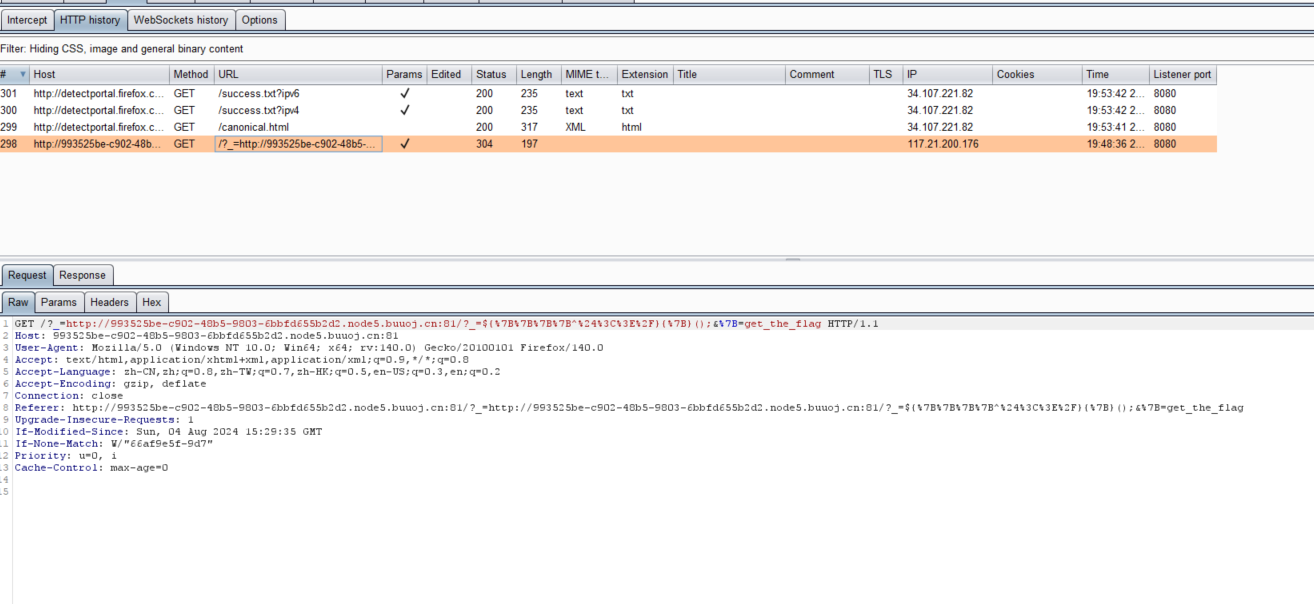1314x604 pixels.
Task: Open the Request tab
Action: click(27, 275)
